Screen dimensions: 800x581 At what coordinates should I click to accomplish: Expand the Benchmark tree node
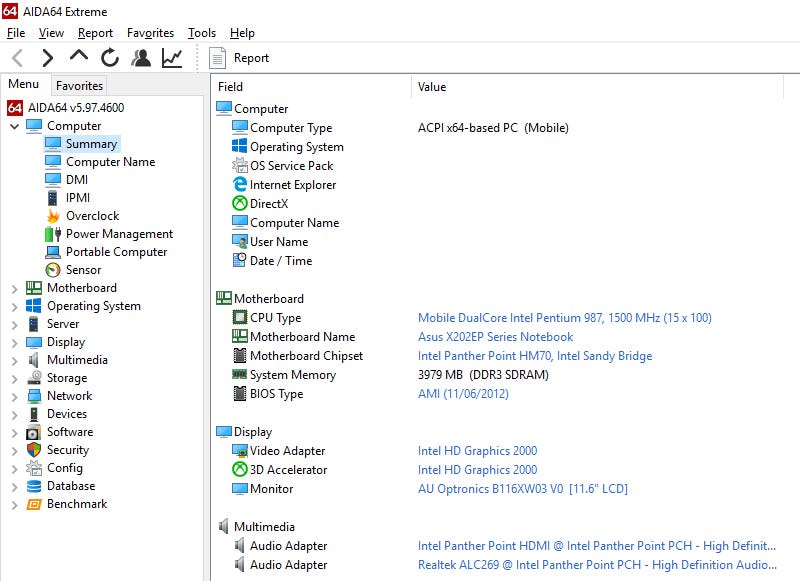14,504
